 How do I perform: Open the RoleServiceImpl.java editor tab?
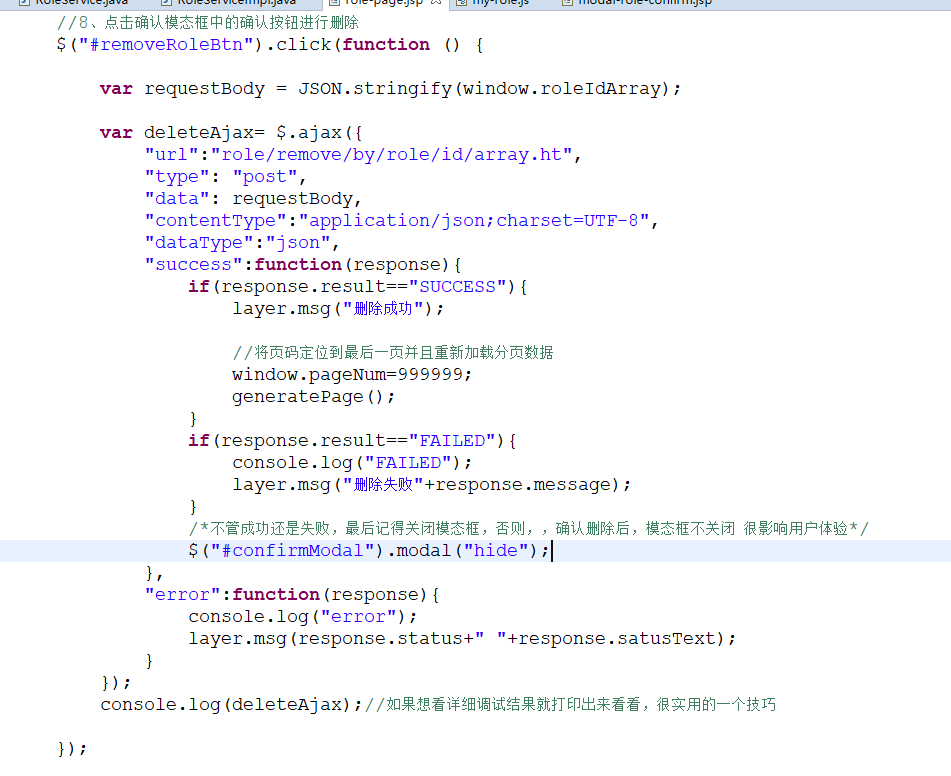(x=229, y=3)
